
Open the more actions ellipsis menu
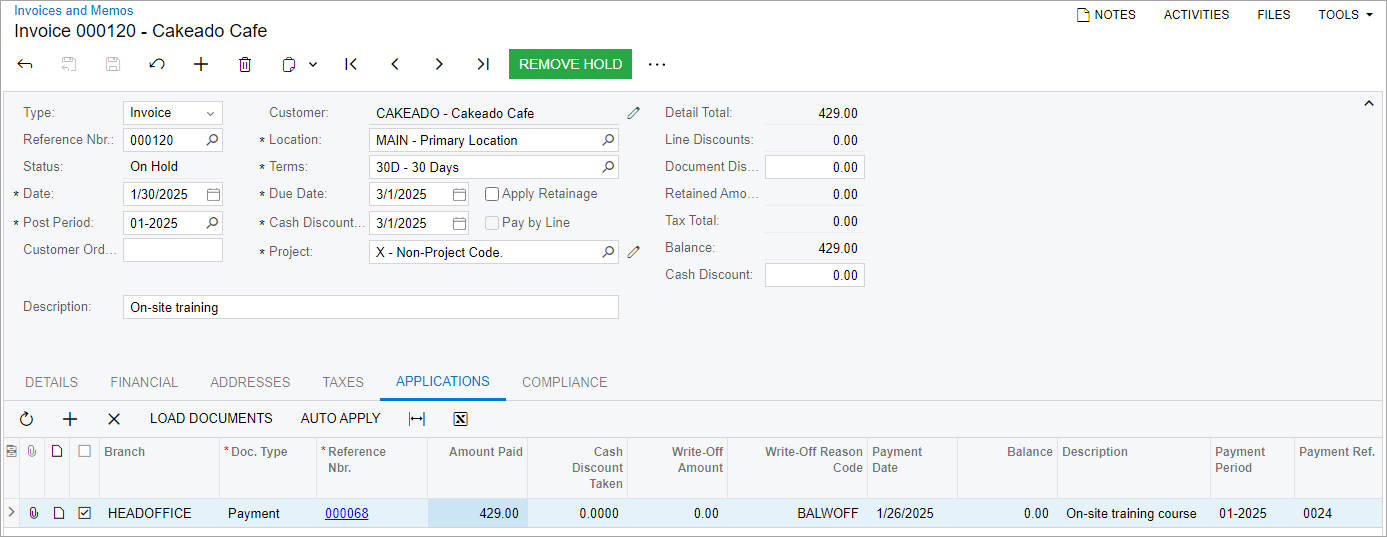coord(657,64)
